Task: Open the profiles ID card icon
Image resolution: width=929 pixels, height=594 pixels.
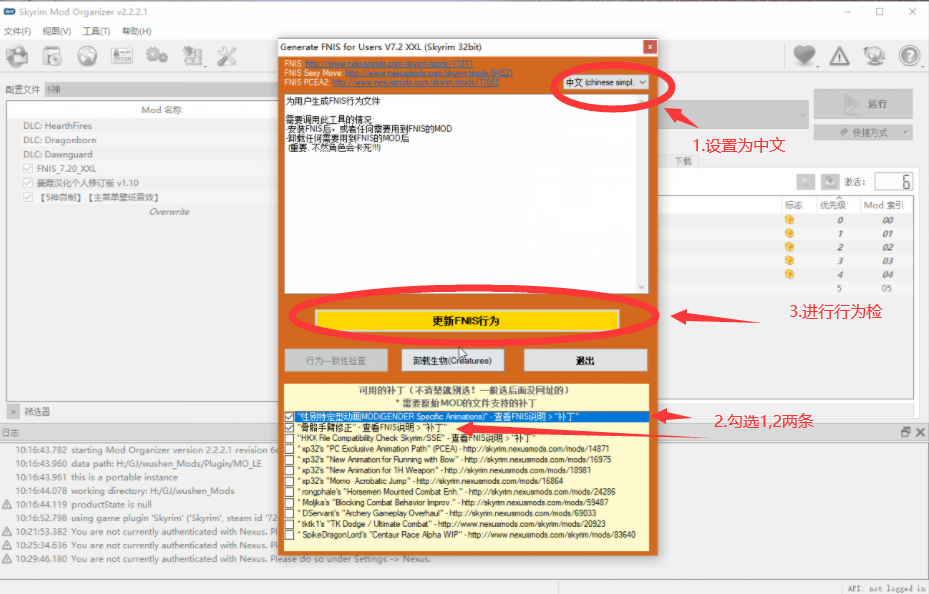Action: pos(122,56)
